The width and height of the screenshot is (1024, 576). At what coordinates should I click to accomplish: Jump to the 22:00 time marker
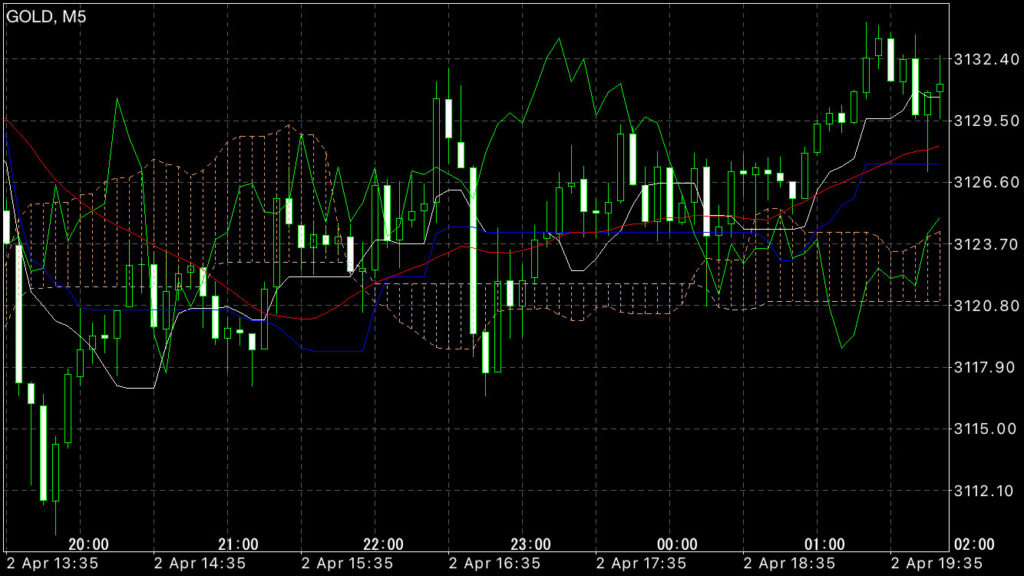click(x=384, y=544)
